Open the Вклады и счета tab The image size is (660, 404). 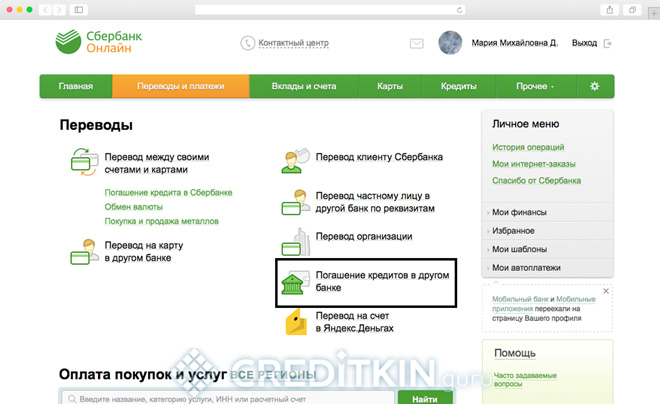click(x=304, y=86)
